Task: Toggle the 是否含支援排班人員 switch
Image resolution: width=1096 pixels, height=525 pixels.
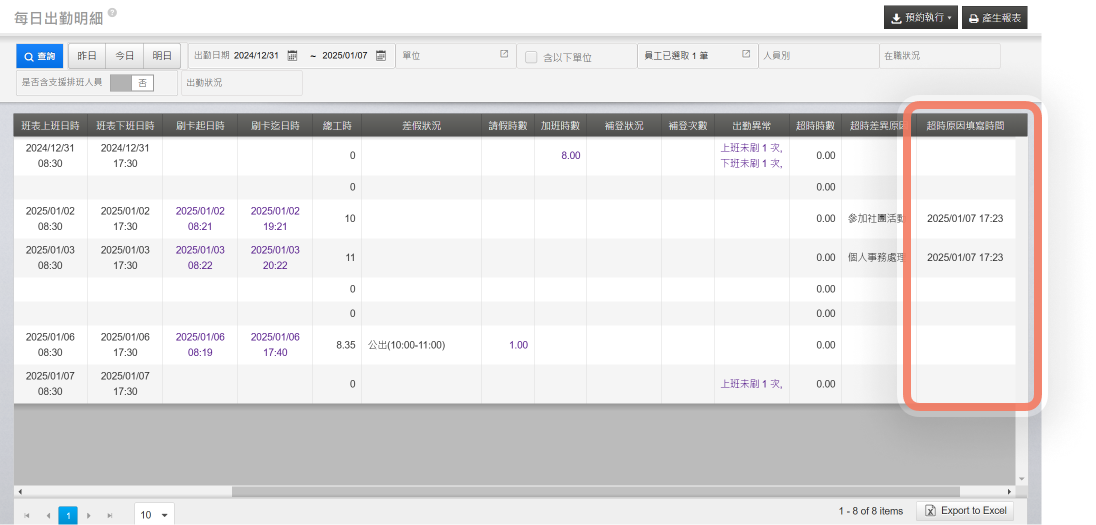Action: click(132, 83)
